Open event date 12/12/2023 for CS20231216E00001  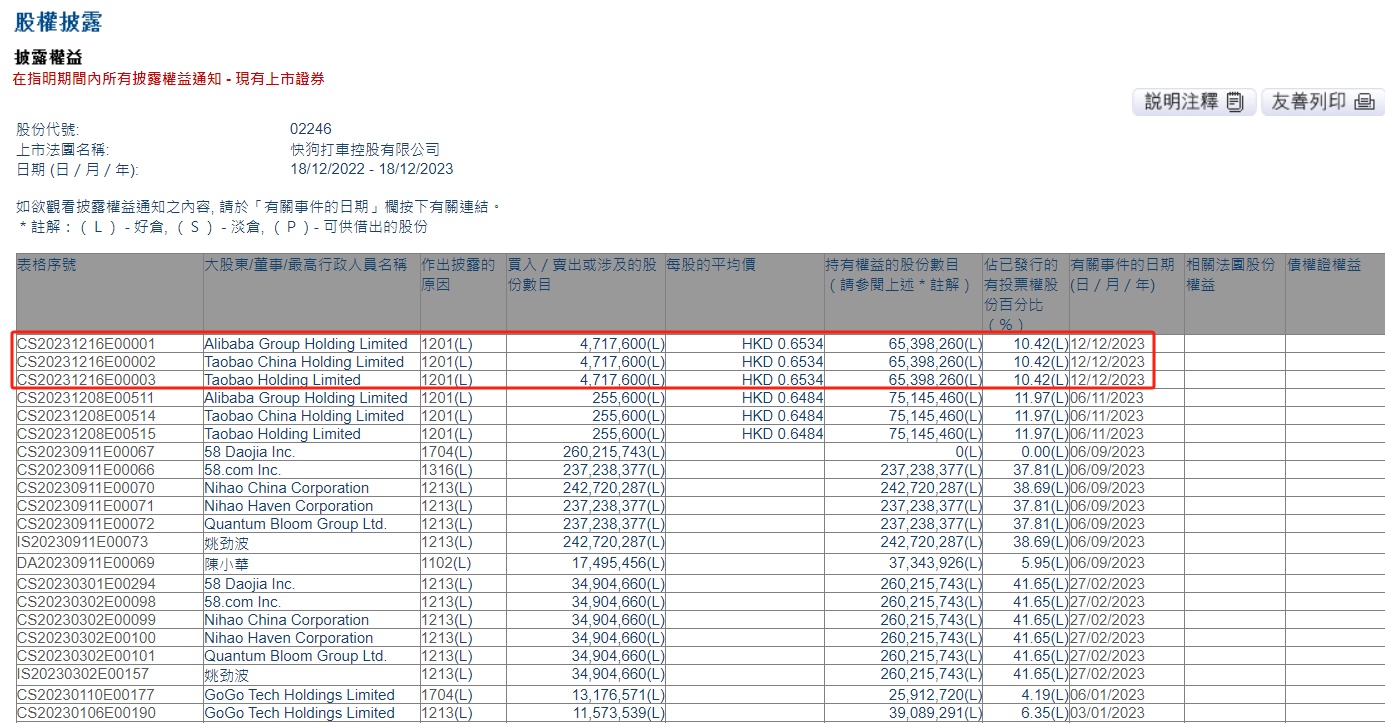point(1107,344)
